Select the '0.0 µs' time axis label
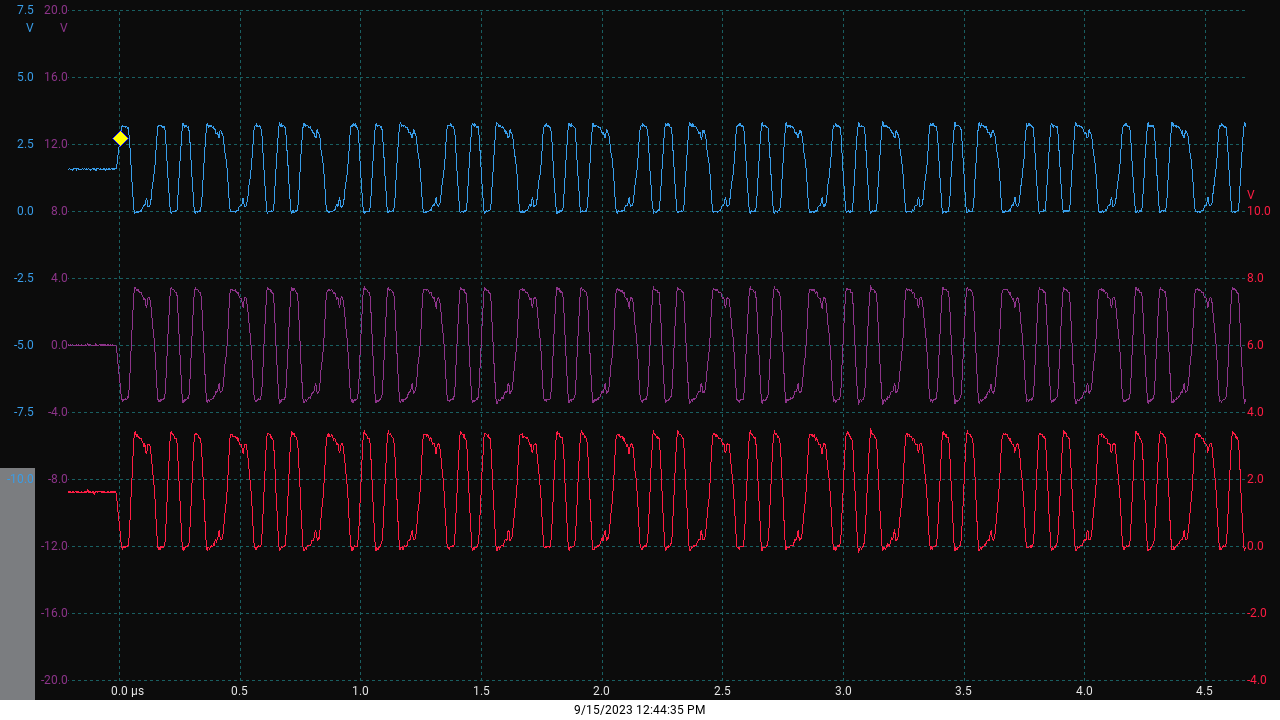Viewport: 1280px width, 720px height. tap(127, 691)
